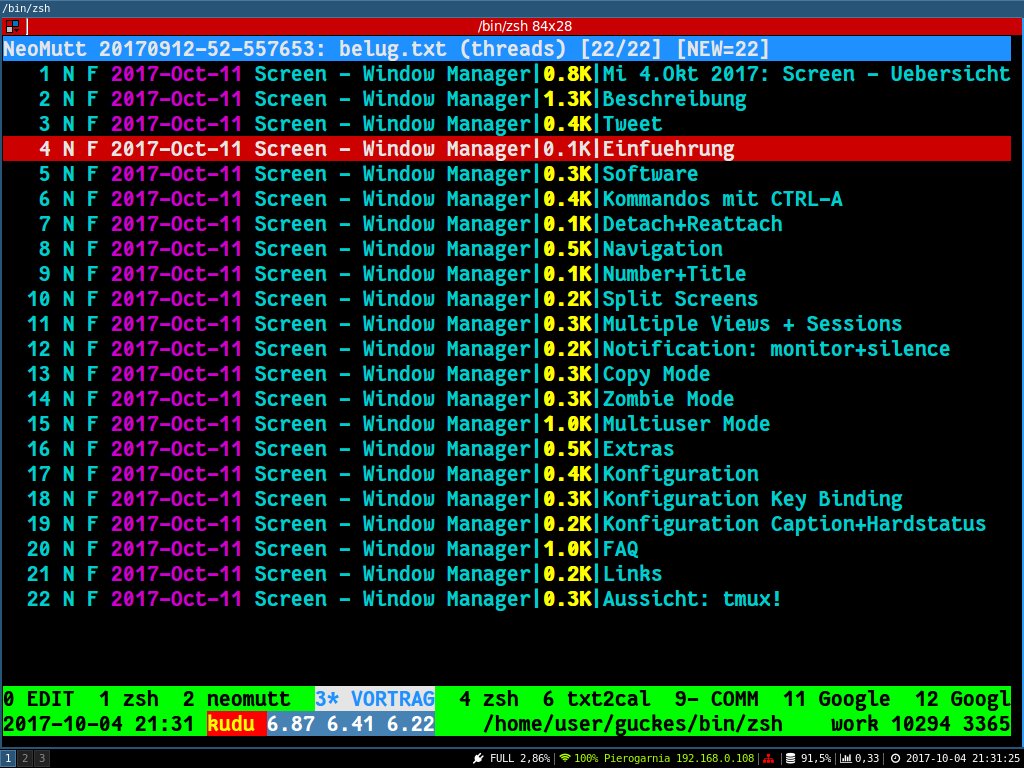Click the hardstatus date 2017-10-04 21:31

coord(99,724)
